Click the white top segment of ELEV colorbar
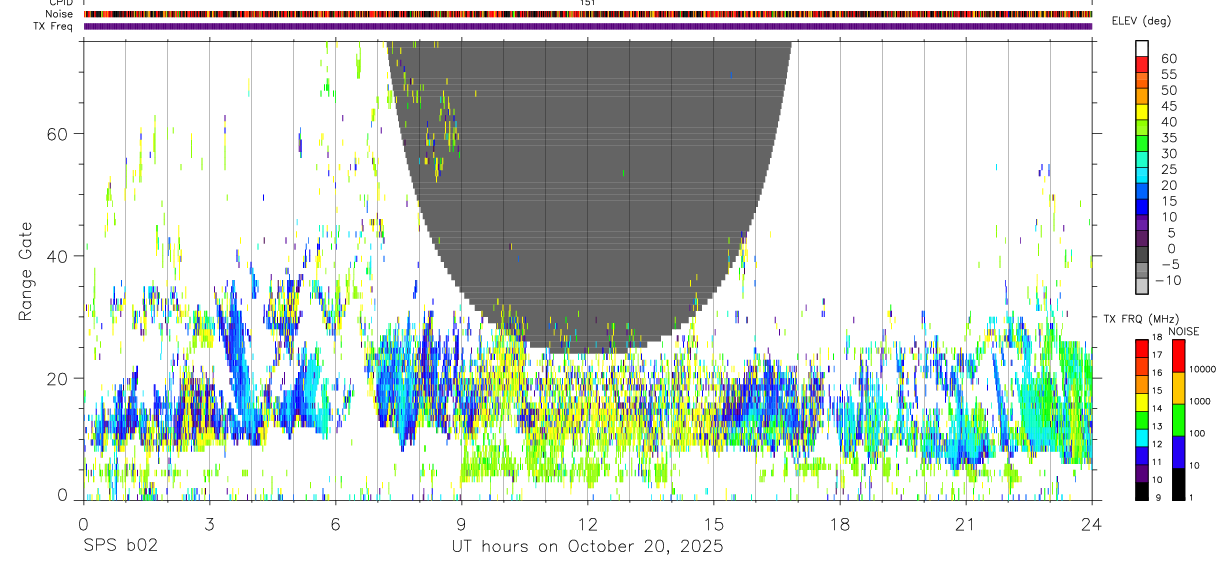Viewport: 1228px width, 567px height. (1142, 49)
